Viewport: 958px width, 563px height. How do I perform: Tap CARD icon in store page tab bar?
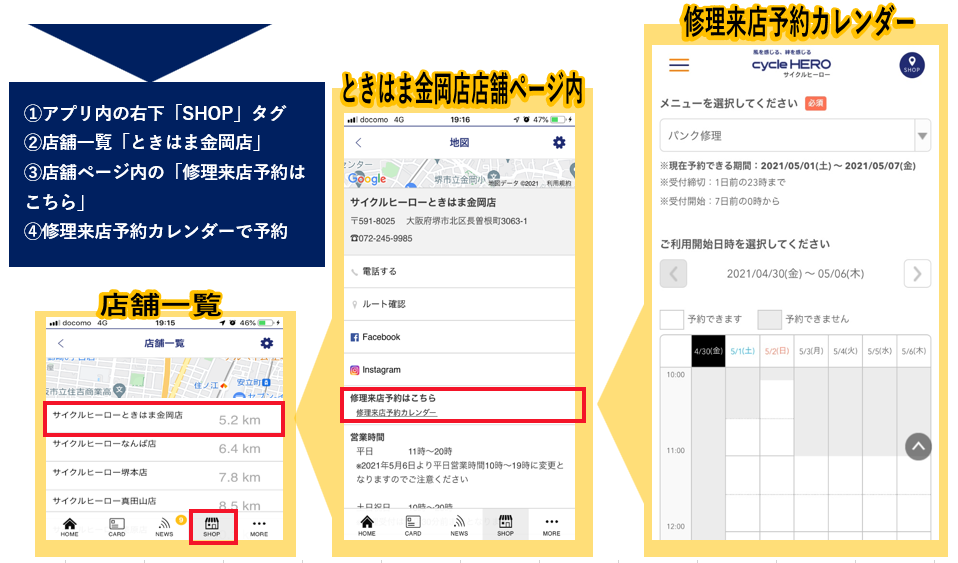[413, 525]
